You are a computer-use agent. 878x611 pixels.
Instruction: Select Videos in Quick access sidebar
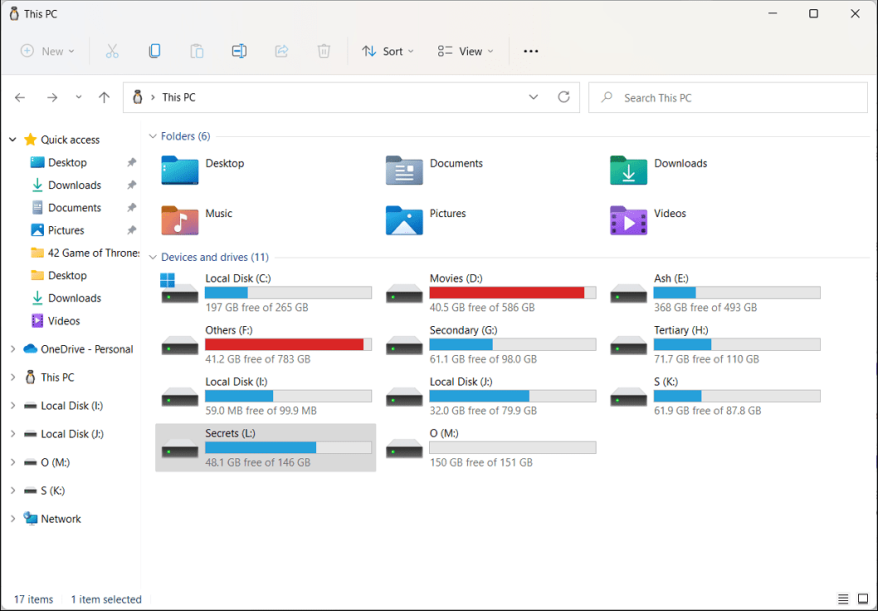tap(64, 321)
